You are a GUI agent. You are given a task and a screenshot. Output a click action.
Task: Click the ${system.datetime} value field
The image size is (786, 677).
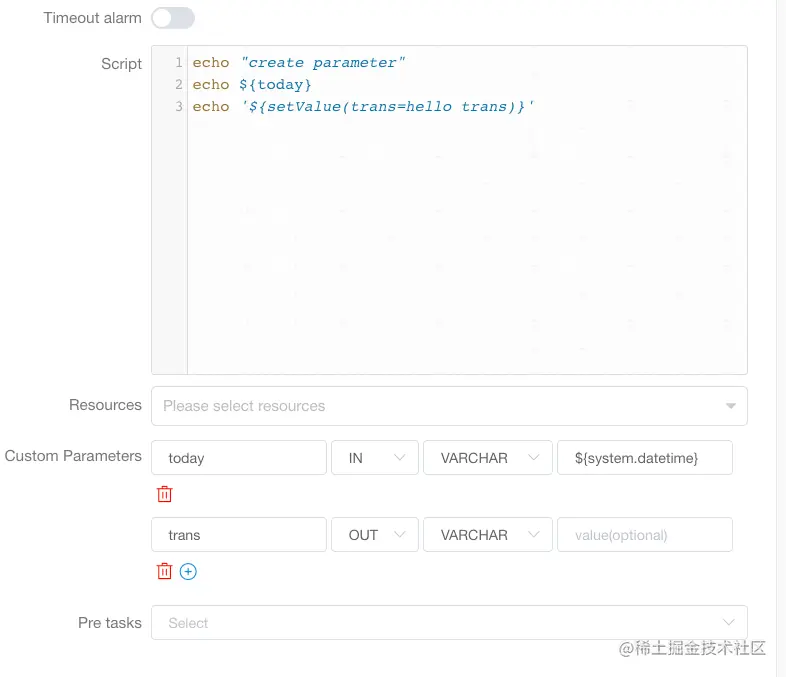pyautogui.click(x=645, y=458)
